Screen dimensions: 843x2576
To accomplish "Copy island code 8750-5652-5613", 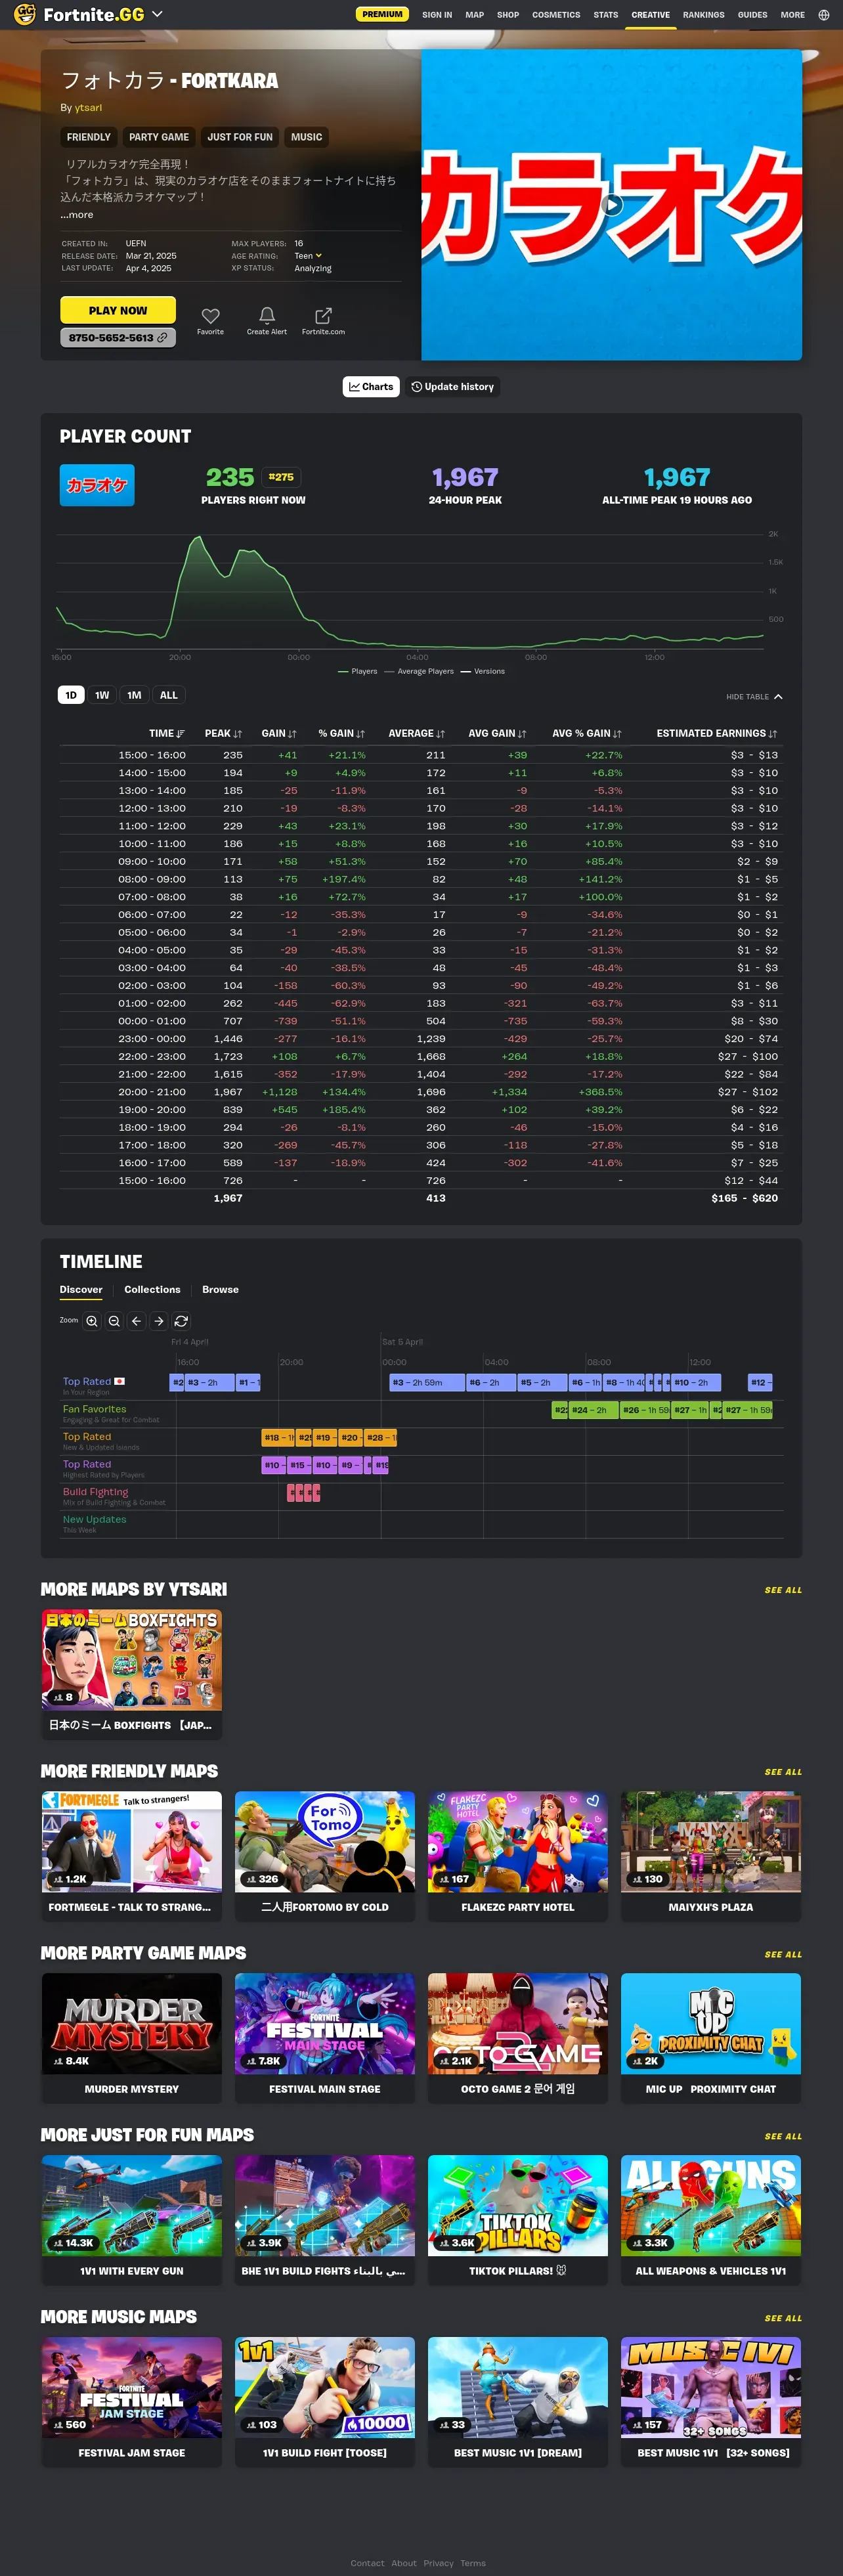I will [x=118, y=338].
